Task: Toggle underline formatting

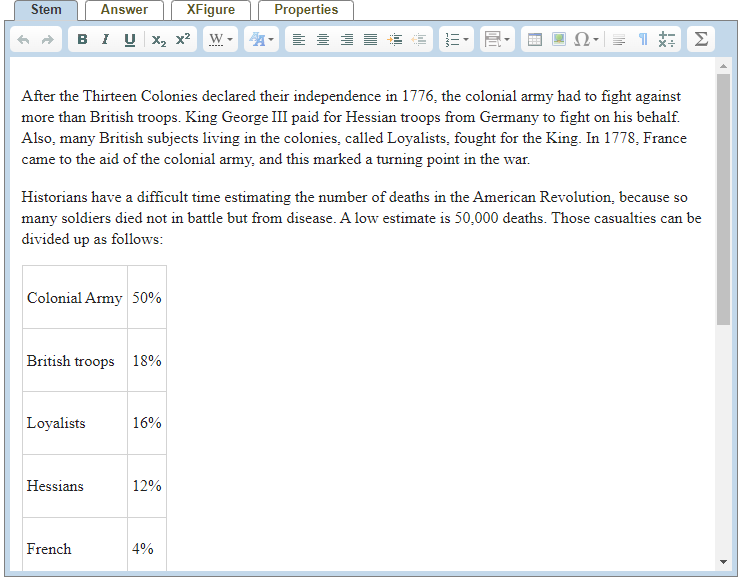Action: [130, 40]
